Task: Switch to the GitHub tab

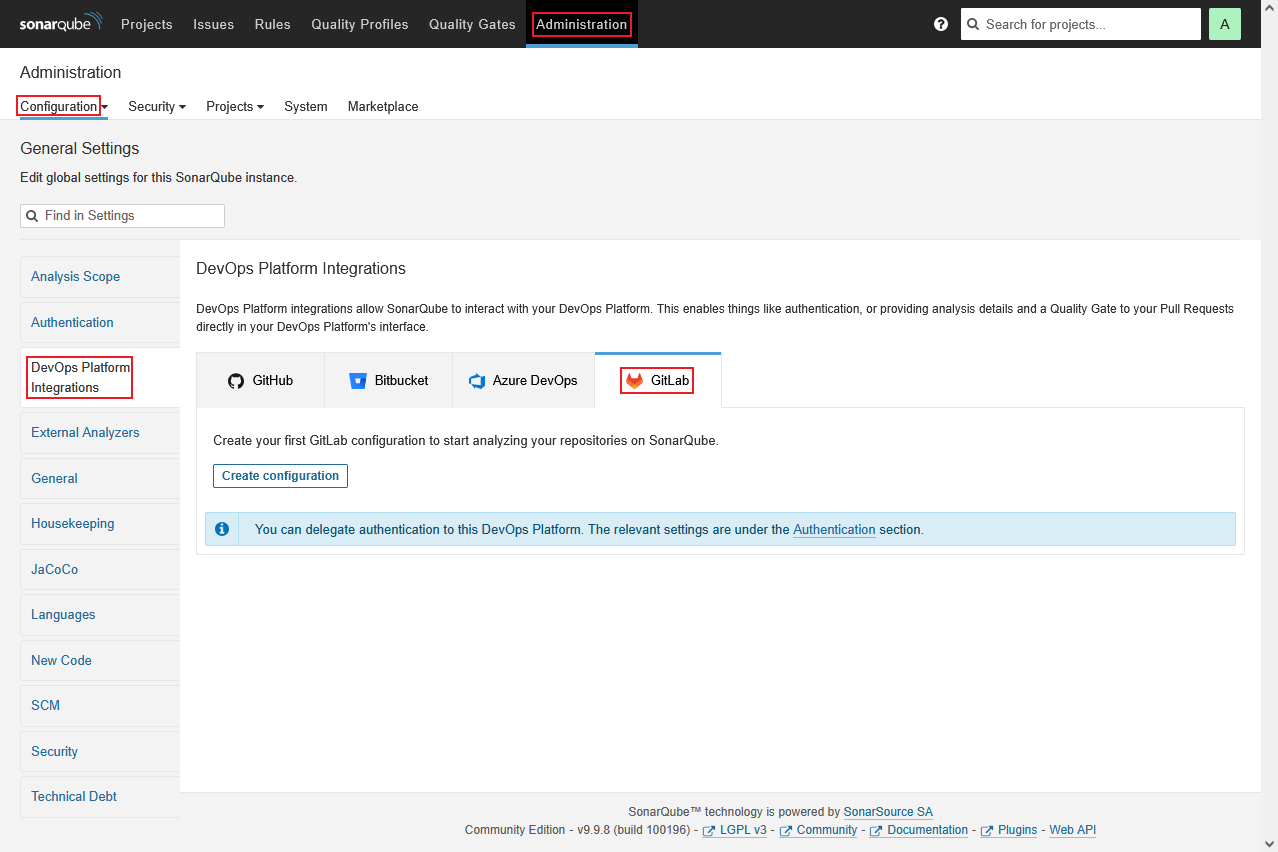Action: coord(260,380)
